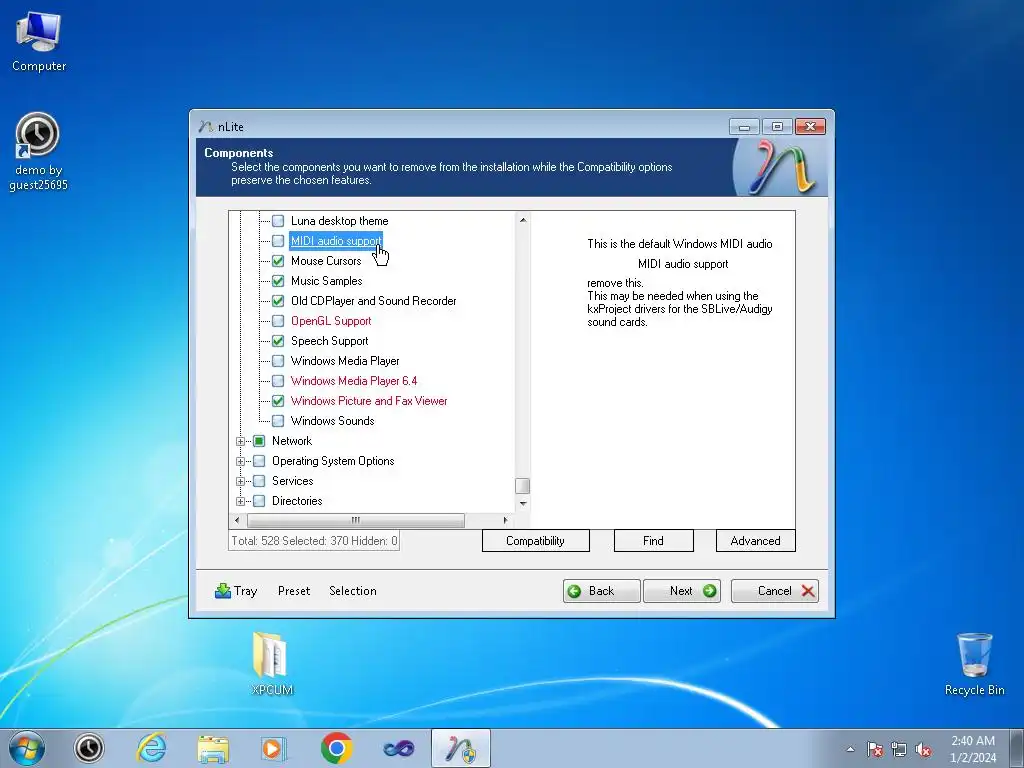Uncheck the Speech Support checkbox
Image resolution: width=1024 pixels, height=768 pixels.
pos(278,341)
